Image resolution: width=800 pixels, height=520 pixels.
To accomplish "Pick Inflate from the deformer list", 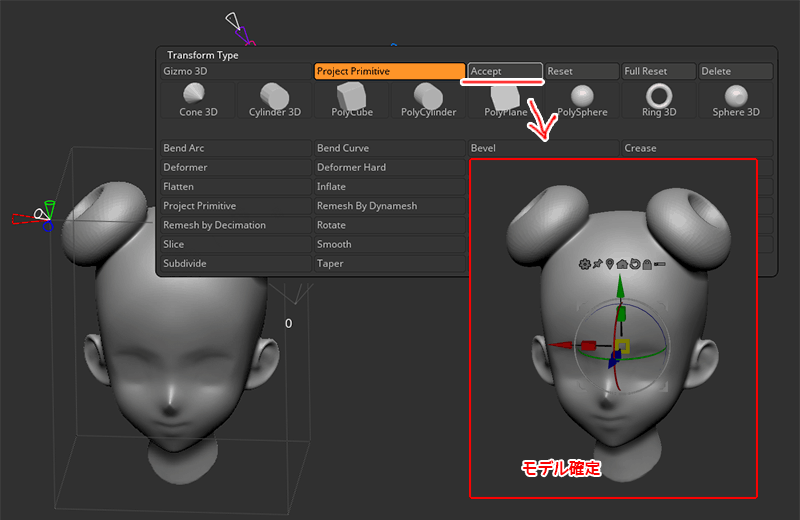I will [389, 187].
